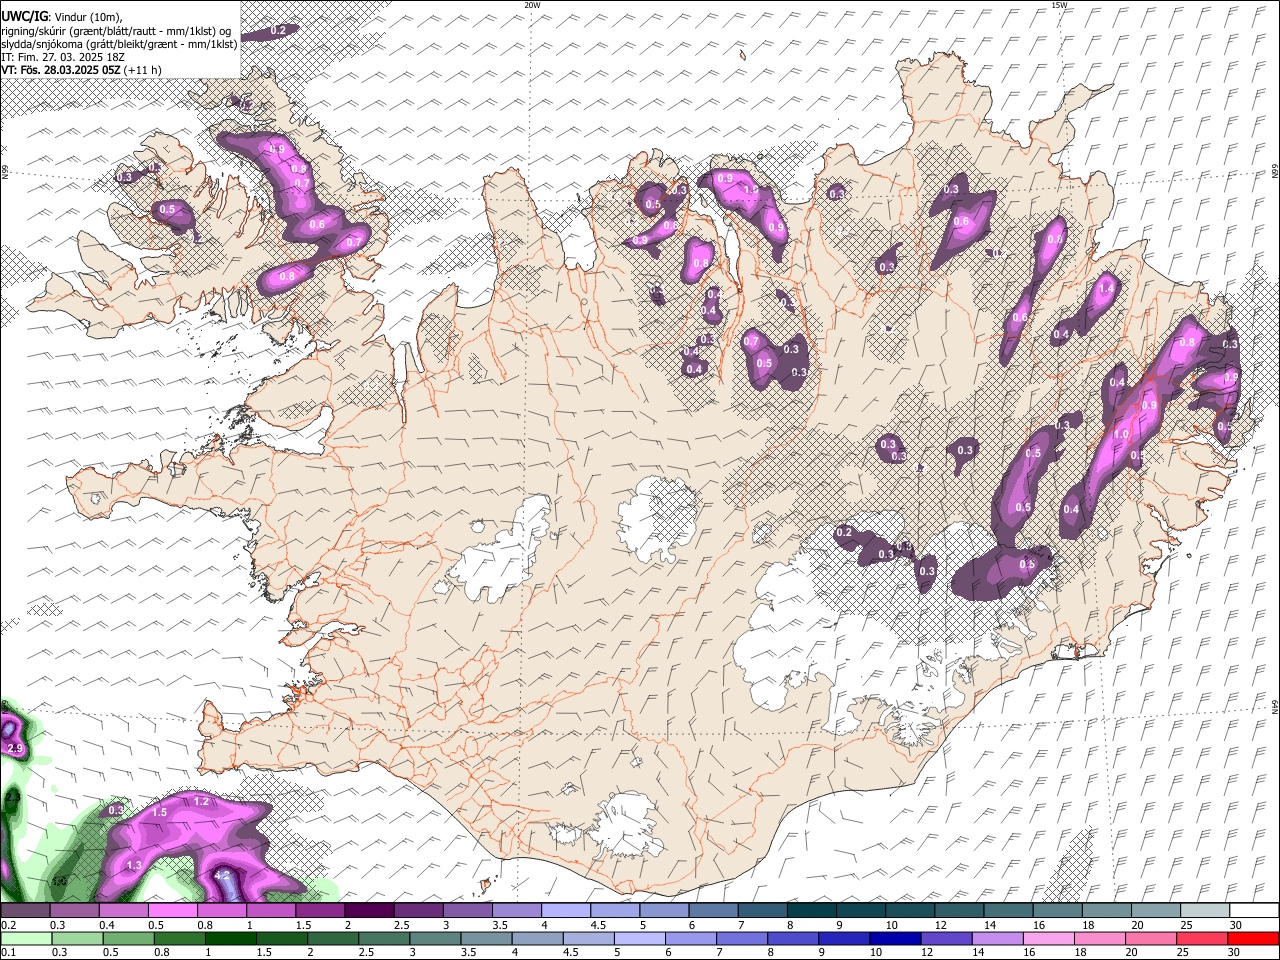Pick the lightest green rain swatch labeled 0.1
The height and width of the screenshot is (960, 1280).
[x=26, y=939]
